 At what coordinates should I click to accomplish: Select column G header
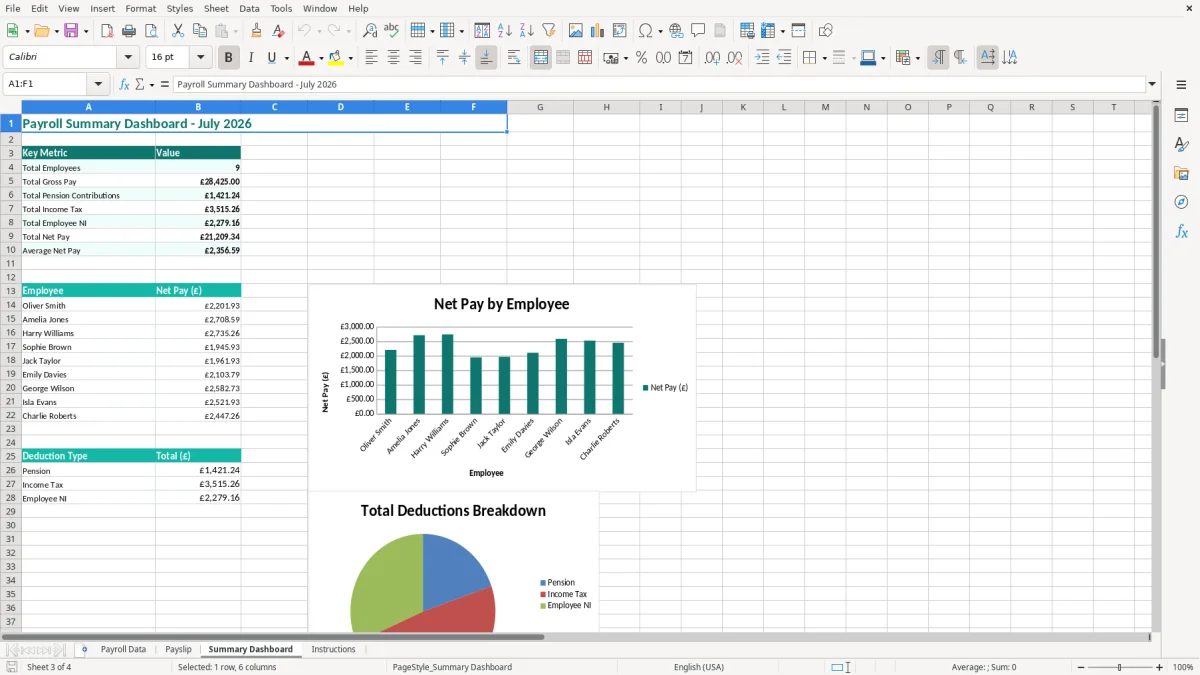[x=540, y=107]
